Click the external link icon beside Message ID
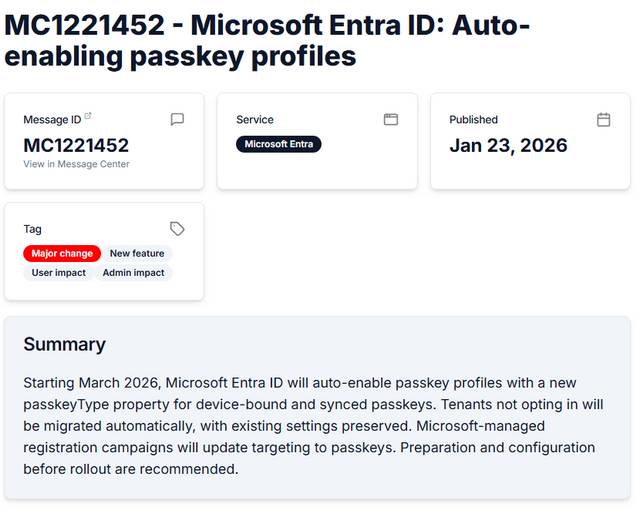The image size is (640, 514). tap(88, 117)
